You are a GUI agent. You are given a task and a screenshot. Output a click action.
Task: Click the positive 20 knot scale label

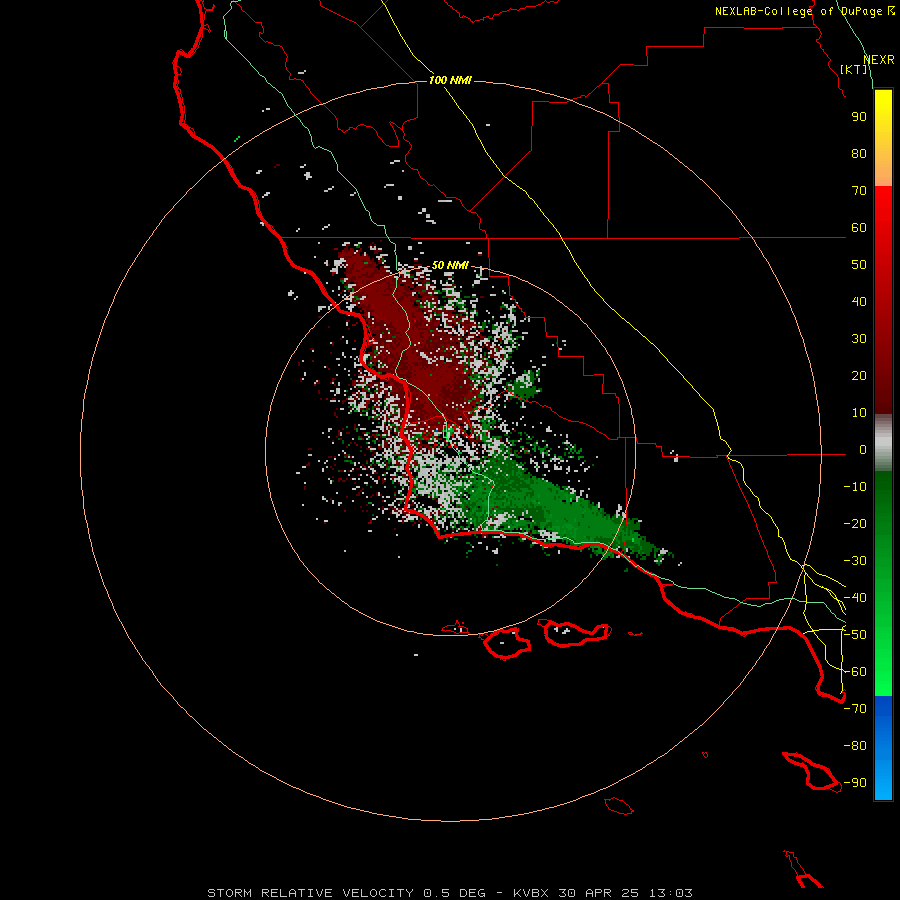click(859, 376)
